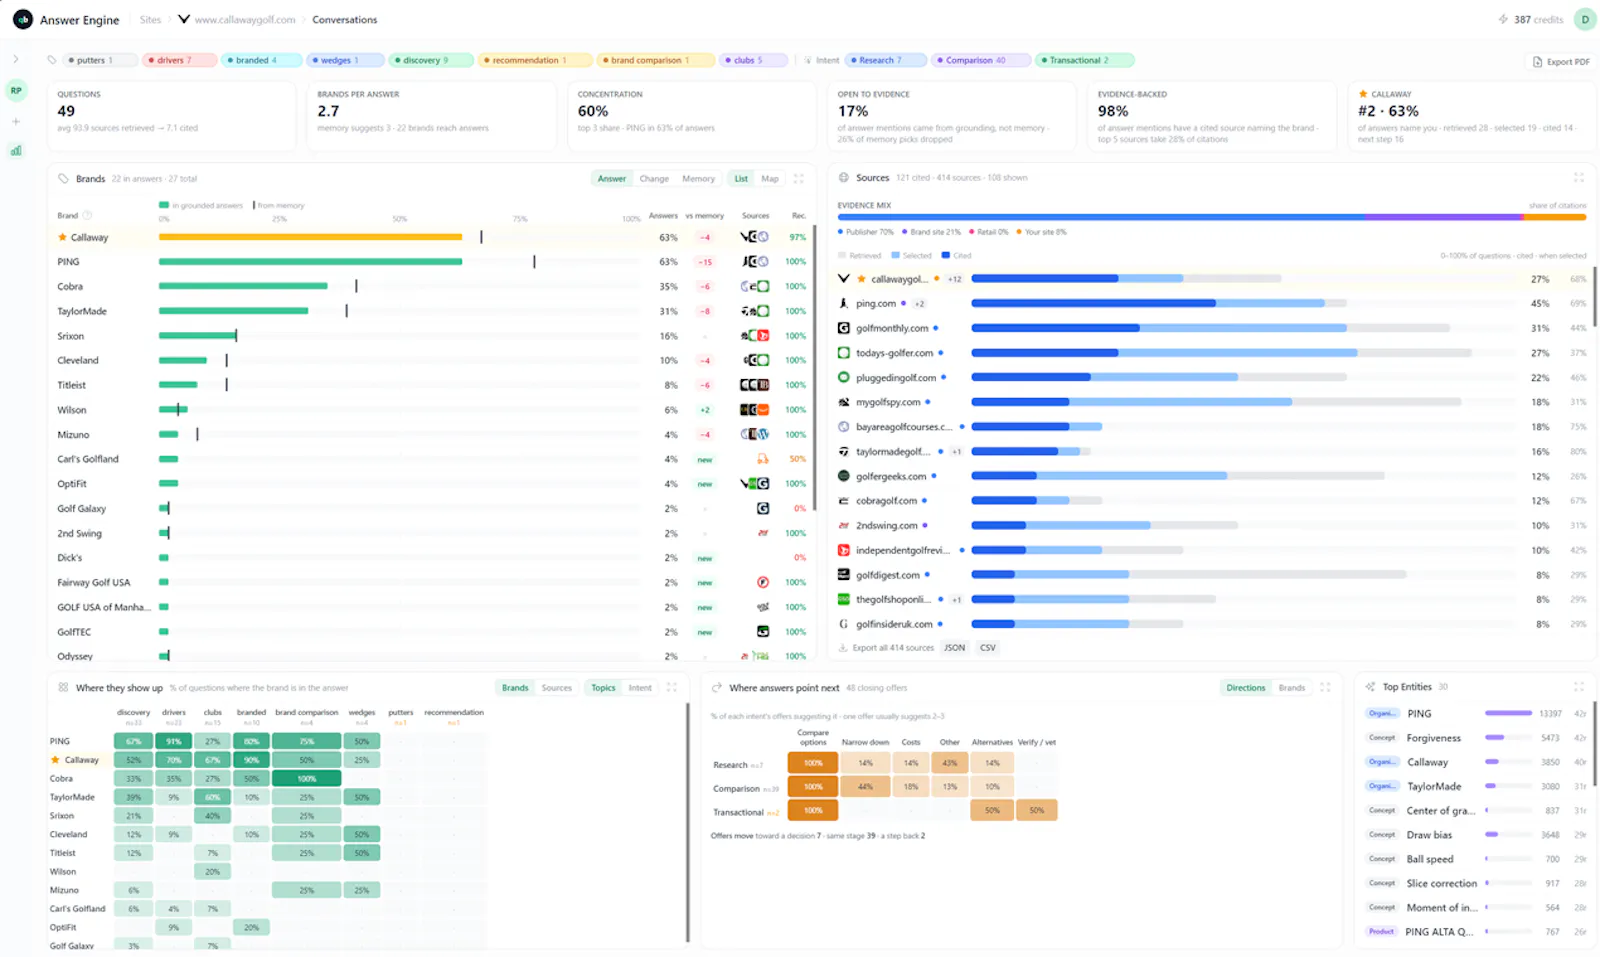
Task: Click the info icon next to Brand header
Action: point(87,215)
